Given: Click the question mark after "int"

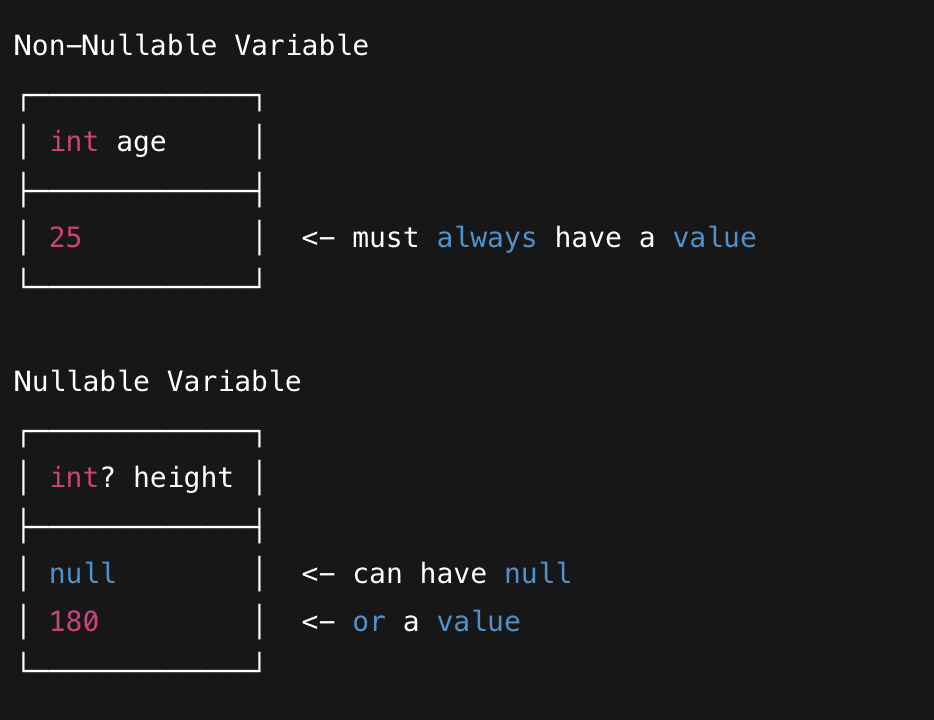Looking at the screenshot, I should [108, 478].
